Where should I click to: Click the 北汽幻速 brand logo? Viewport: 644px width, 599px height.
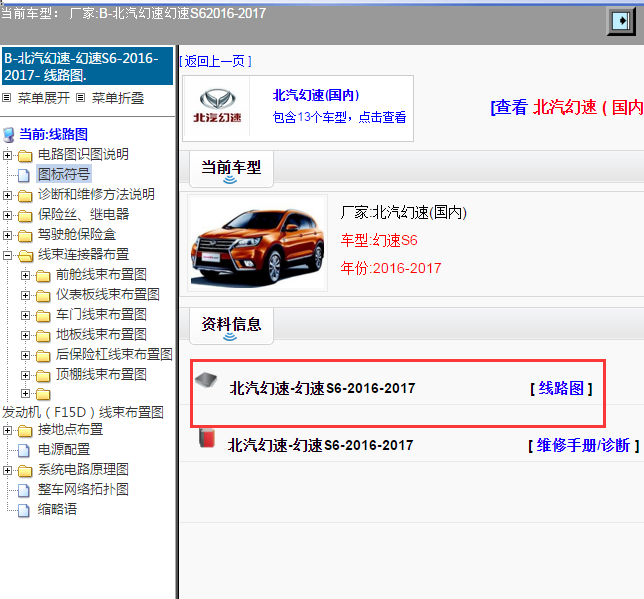(x=217, y=106)
